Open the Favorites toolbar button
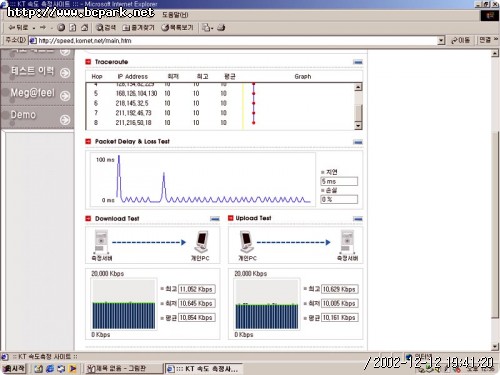Screen dimensions: 500x375 pyautogui.click(x=138, y=28)
